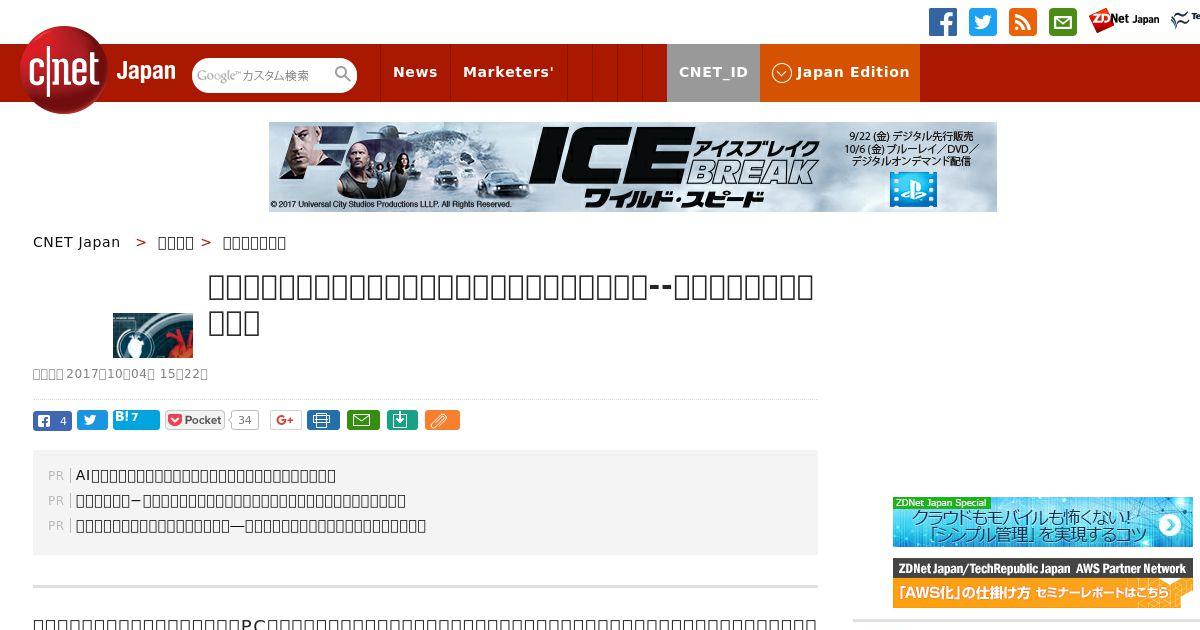Open the Twitter icon in top bar

coord(983,22)
